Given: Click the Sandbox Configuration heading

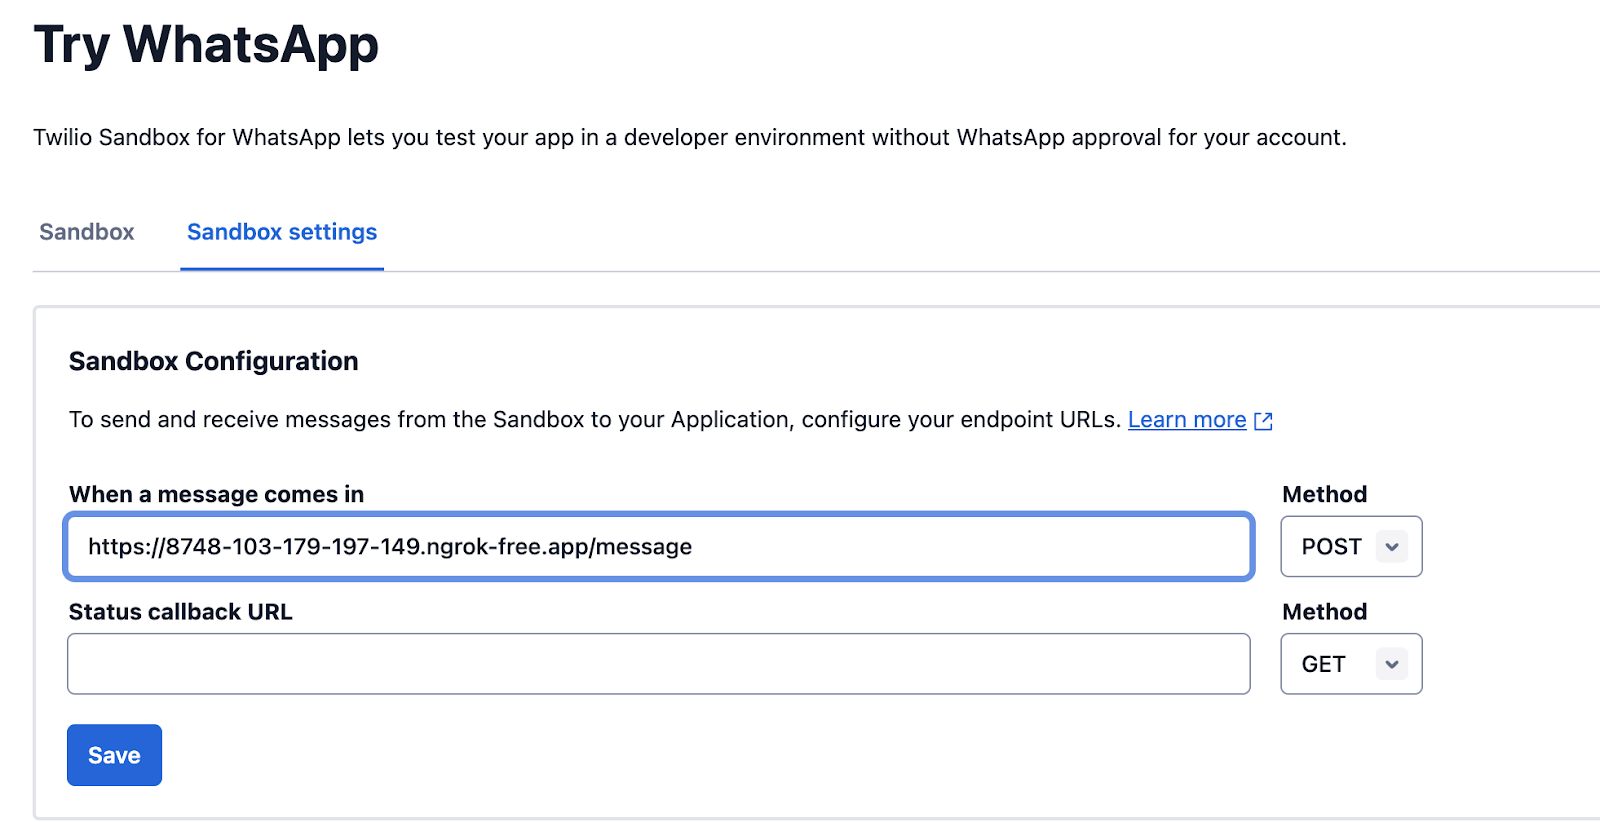Looking at the screenshot, I should coord(213,361).
